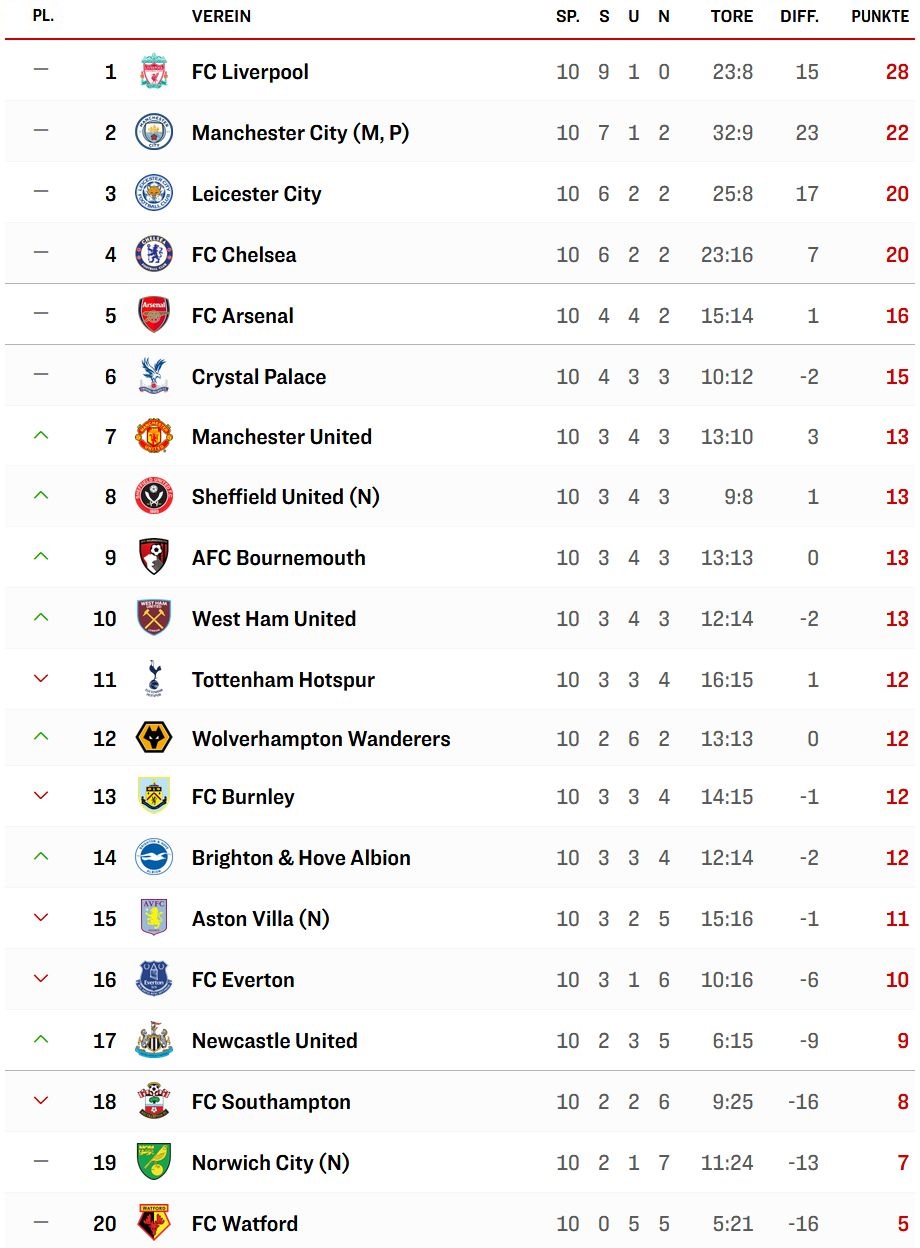This screenshot has height=1248, width=920.
Task: Click the Leicester City fox crest
Action: pos(154,194)
